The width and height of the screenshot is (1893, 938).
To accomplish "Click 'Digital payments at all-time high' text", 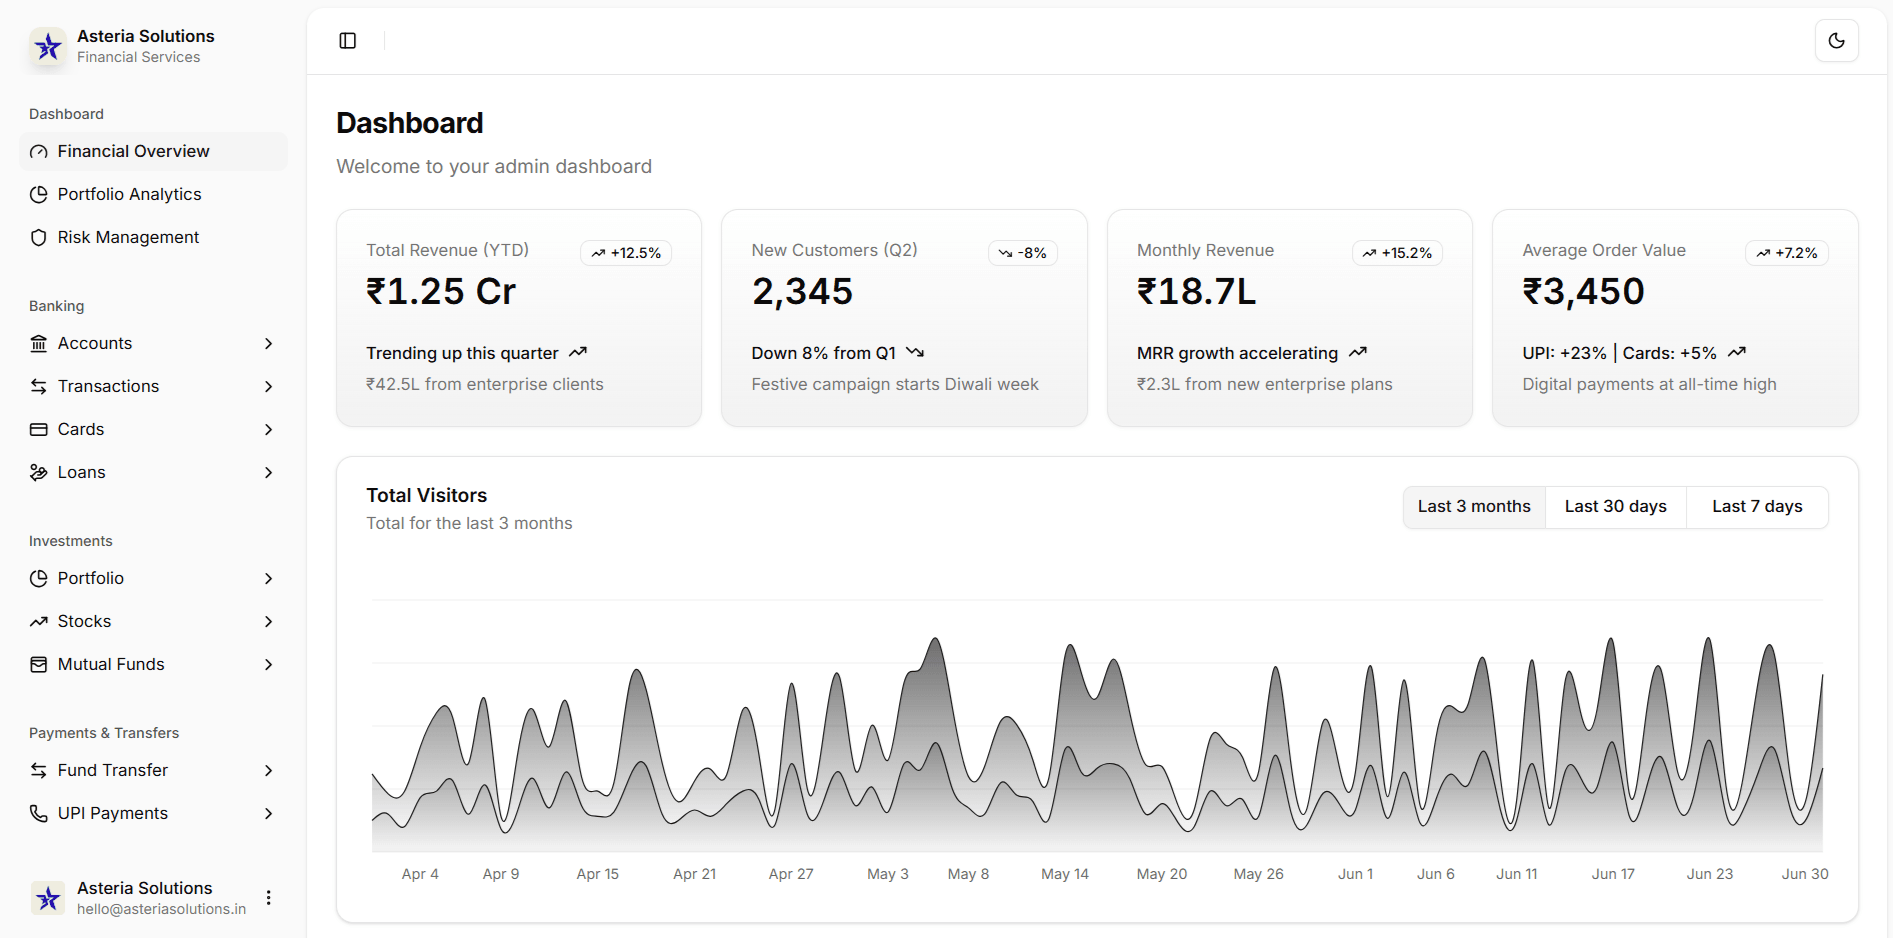I will pyautogui.click(x=1649, y=385).
